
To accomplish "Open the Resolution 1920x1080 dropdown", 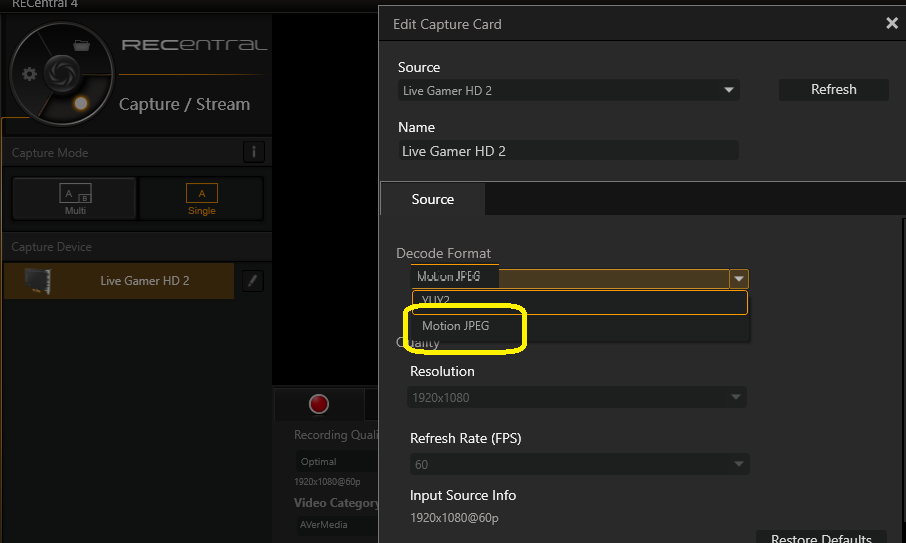I will coord(577,397).
